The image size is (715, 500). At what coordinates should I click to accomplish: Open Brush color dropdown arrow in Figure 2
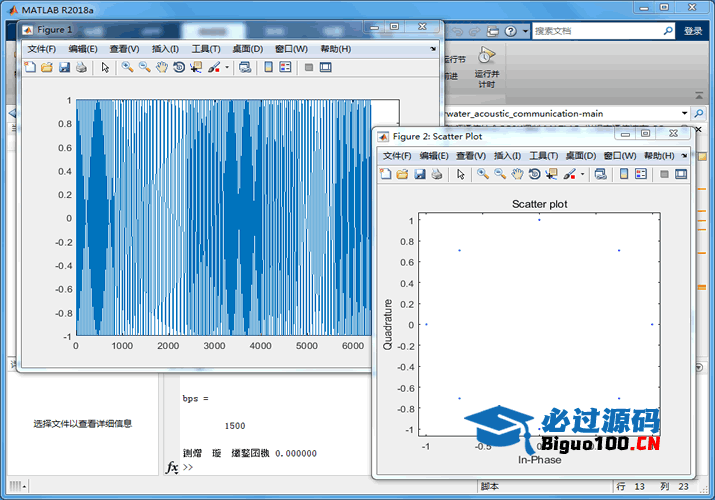(x=582, y=174)
